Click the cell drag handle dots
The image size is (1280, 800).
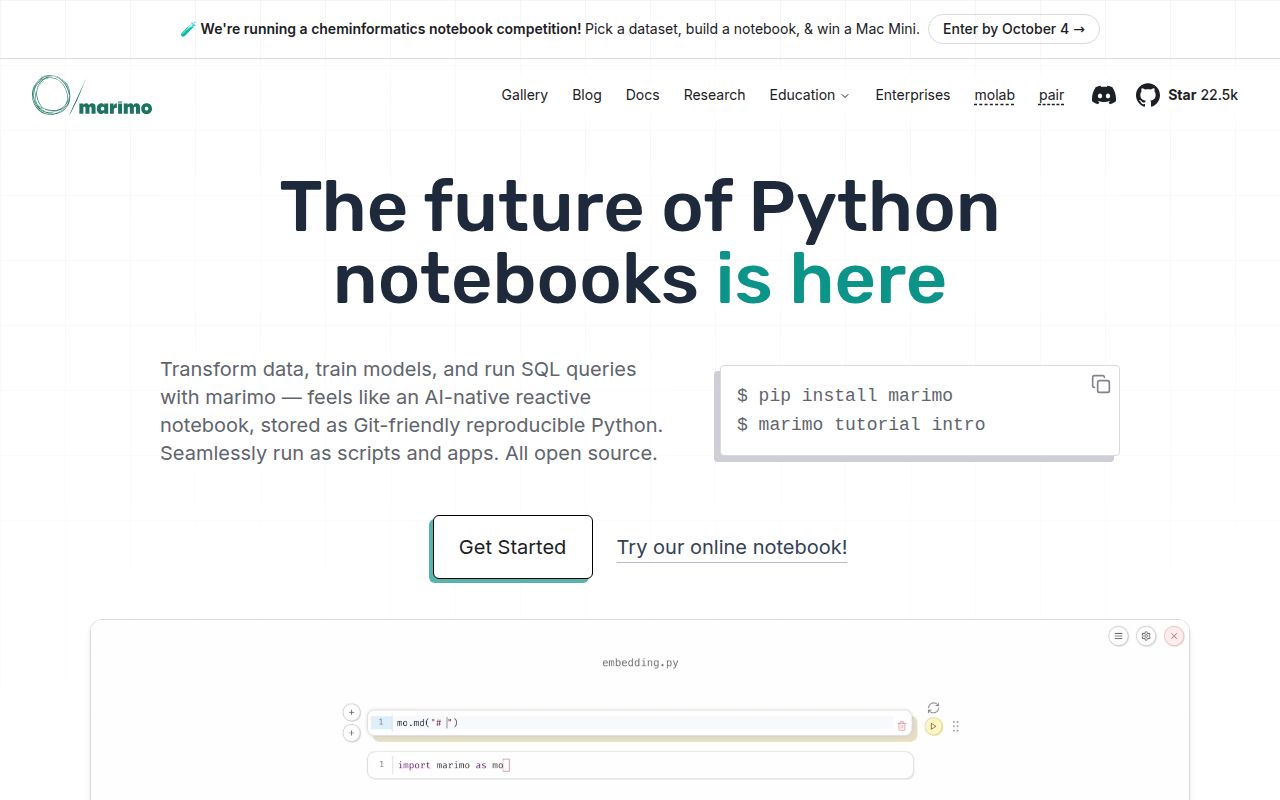pos(956,727)
